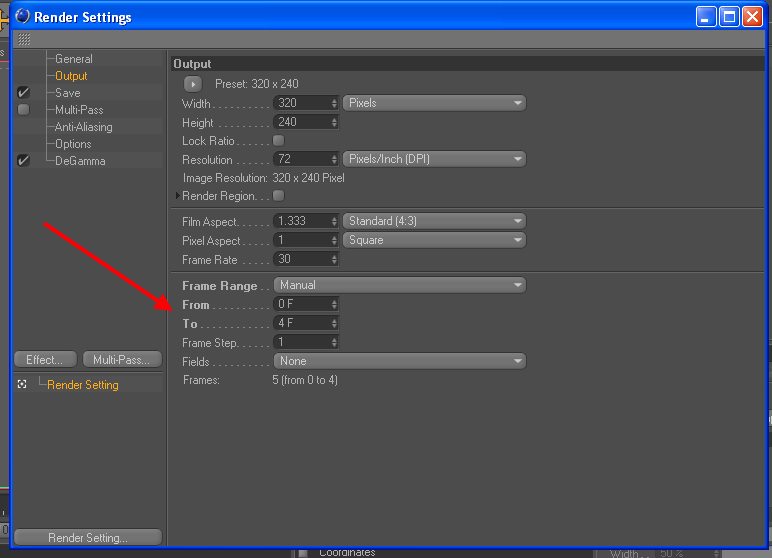Open the Frame Range Manual dropdown
The image size is (772, 558).
pos(400,285)
